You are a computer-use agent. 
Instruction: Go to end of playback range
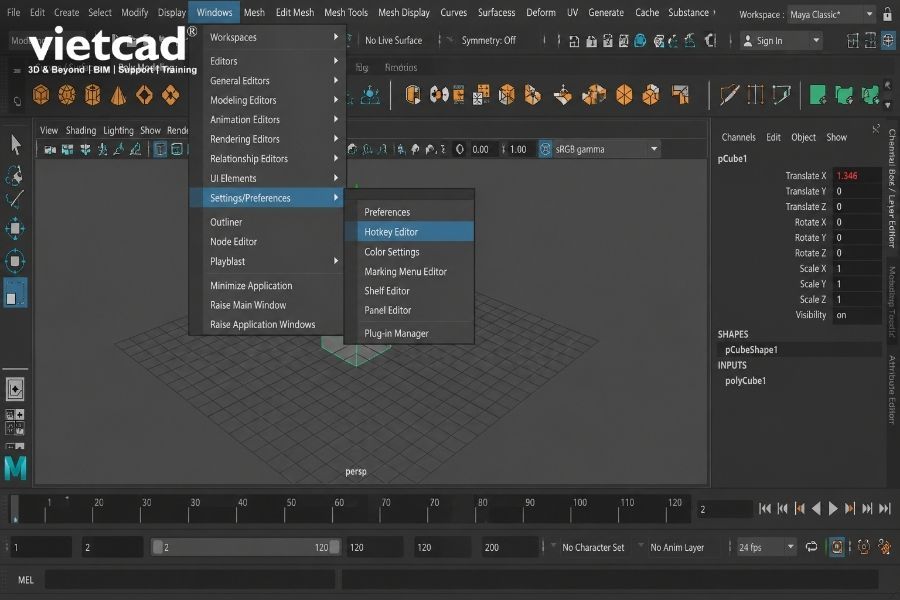pyautogui.click(x=885, y=509)
